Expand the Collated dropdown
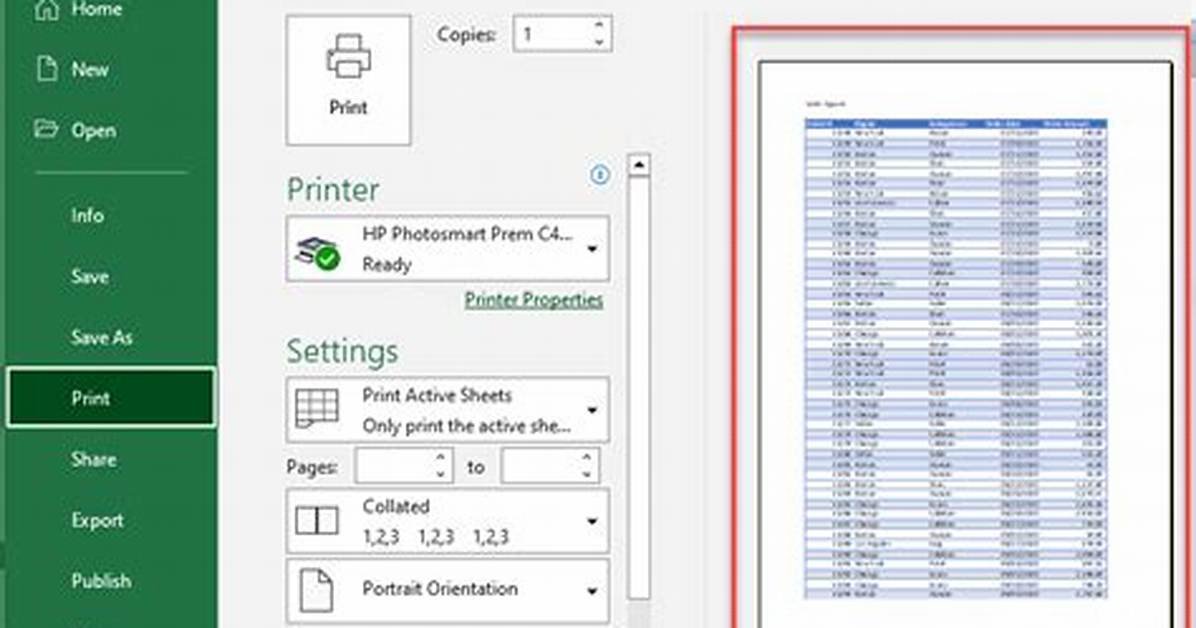The width and height of the screenshot is (1196, 628). [592, 521]
